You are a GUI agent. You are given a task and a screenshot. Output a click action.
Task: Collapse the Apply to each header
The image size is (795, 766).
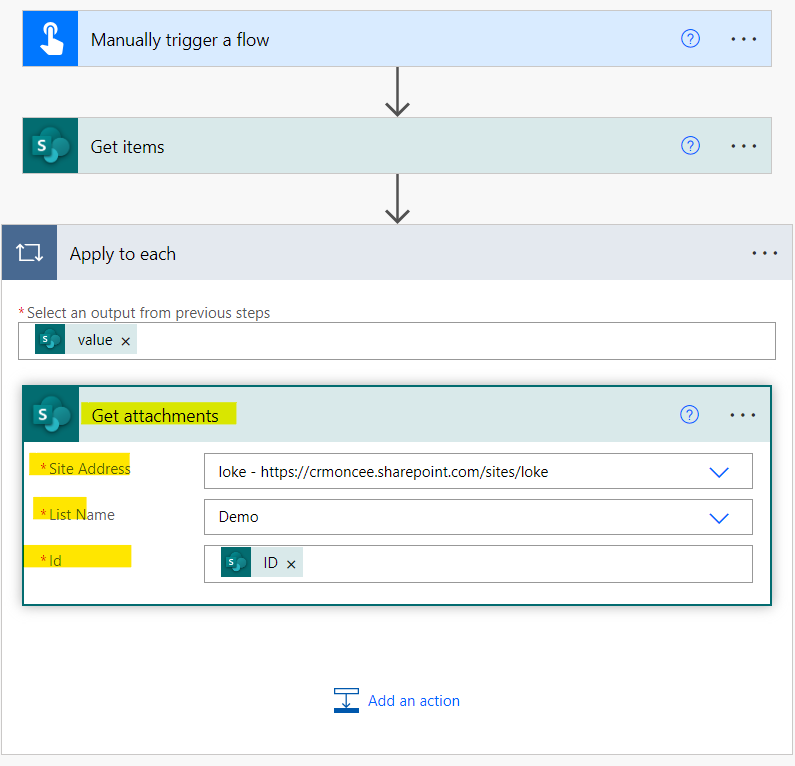point(397,252)
